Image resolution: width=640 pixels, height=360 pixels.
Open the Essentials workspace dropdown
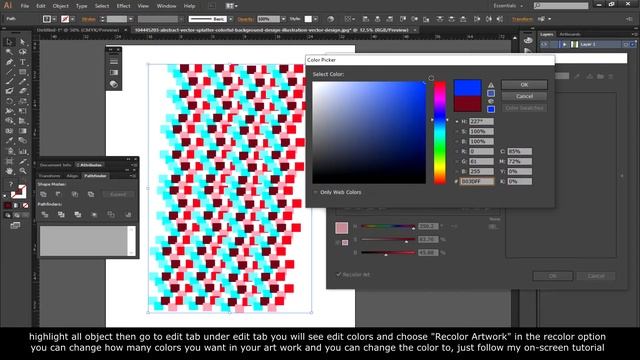508,6
